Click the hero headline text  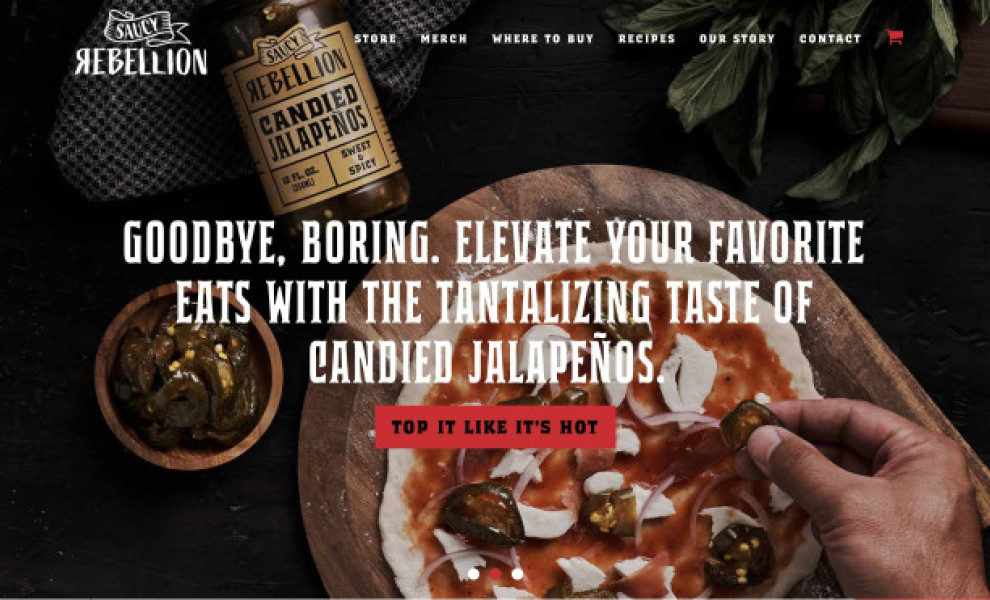click(493, 302)
